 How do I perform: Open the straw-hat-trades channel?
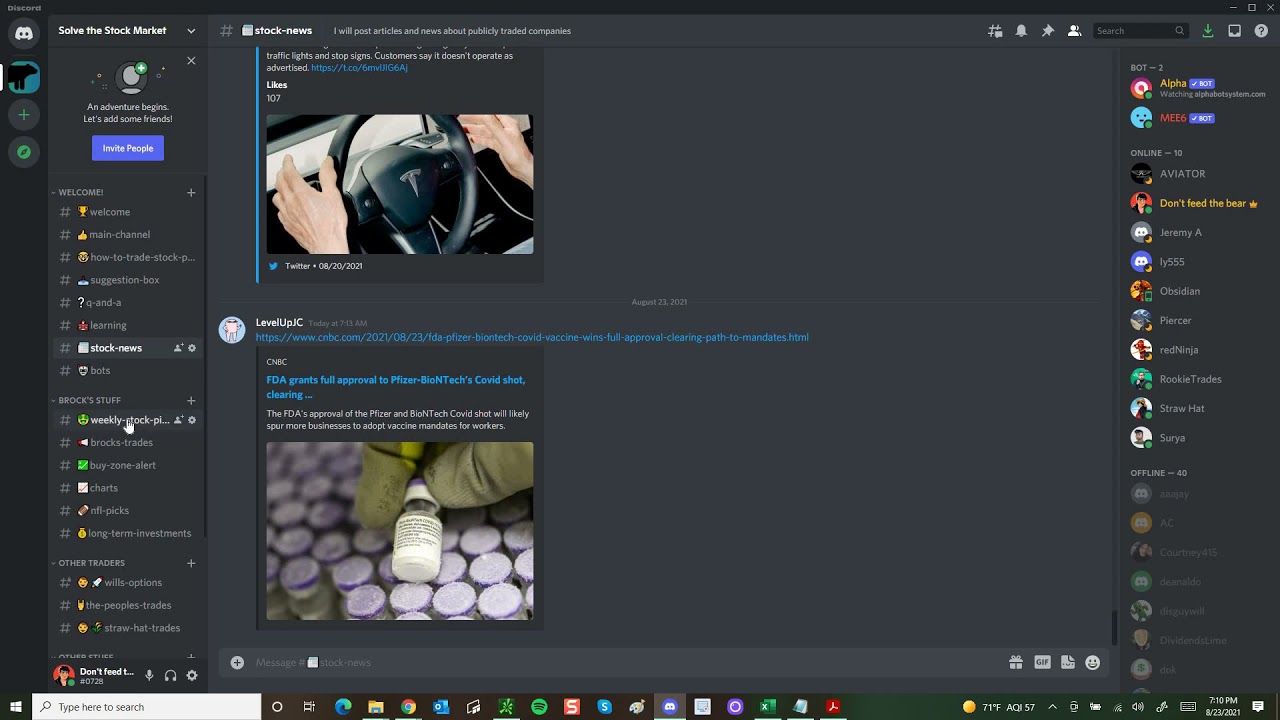[127, 628]
